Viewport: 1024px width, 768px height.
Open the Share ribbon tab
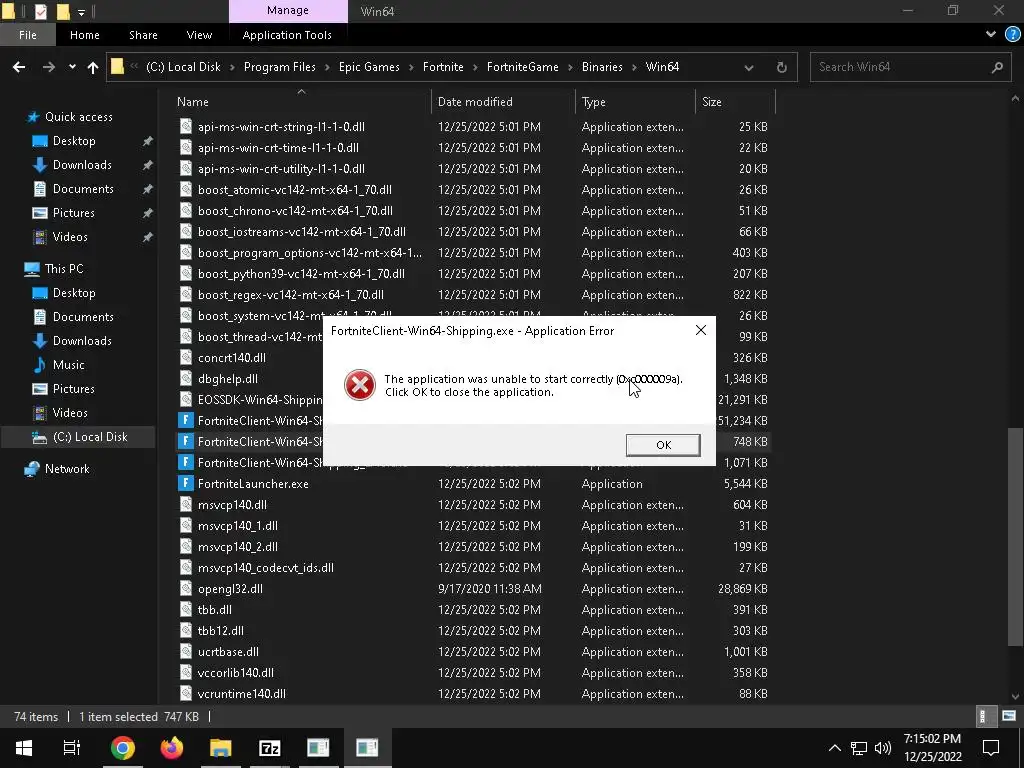[143, 35]
